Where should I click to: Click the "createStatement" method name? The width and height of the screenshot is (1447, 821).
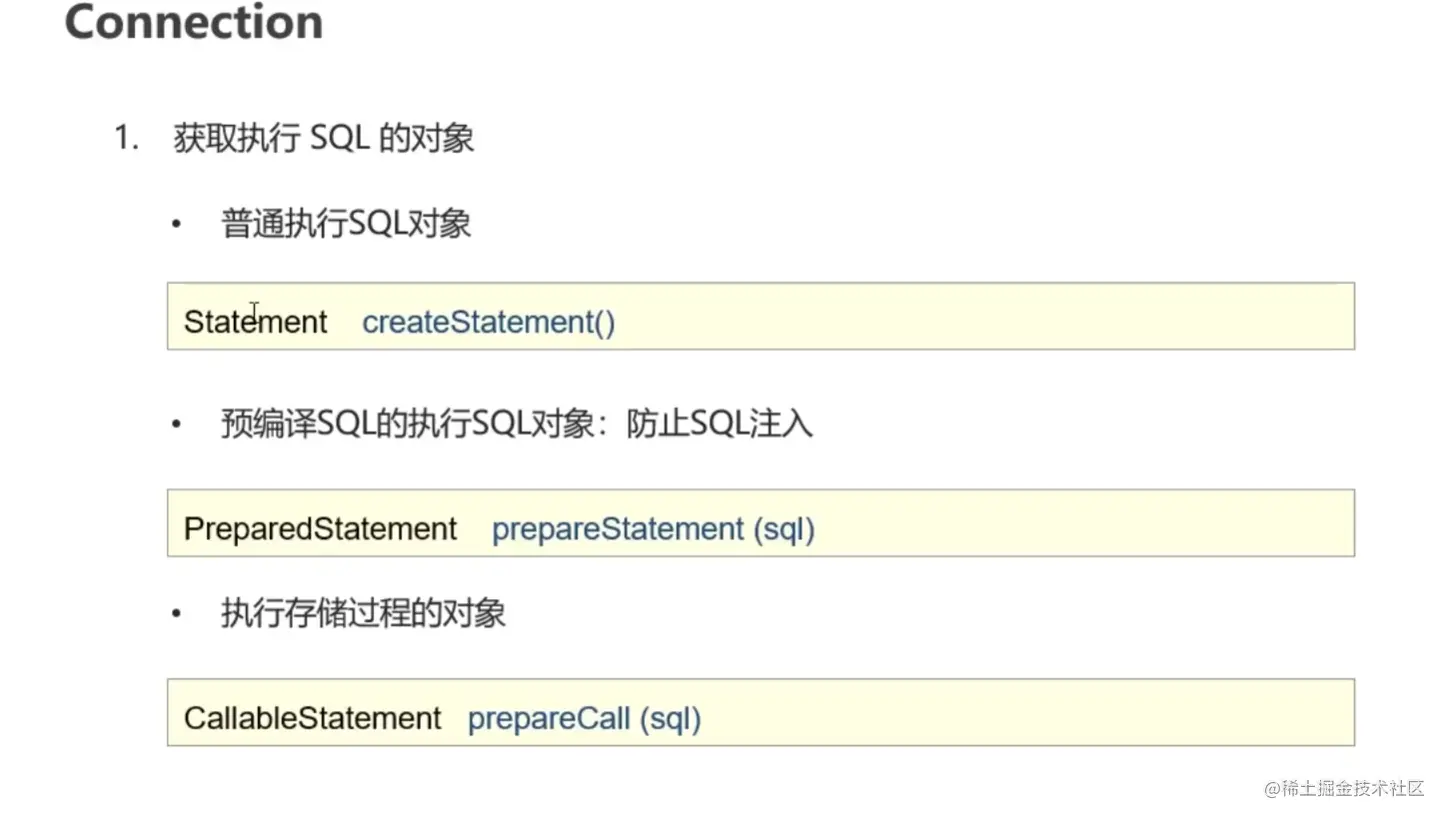click(476, 322)
